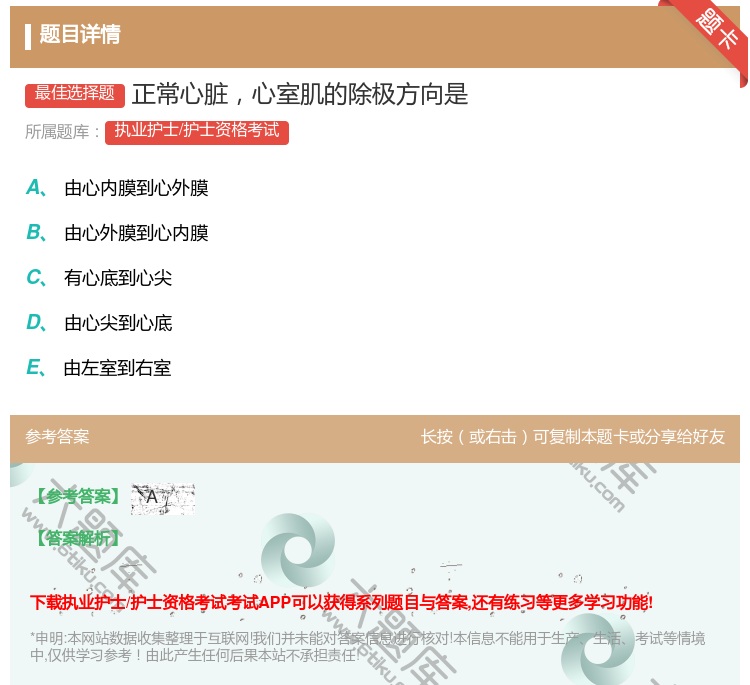Select option A 由心内膜到心外膜
This screenshot has width=750, height=685.
coord(117,188)
